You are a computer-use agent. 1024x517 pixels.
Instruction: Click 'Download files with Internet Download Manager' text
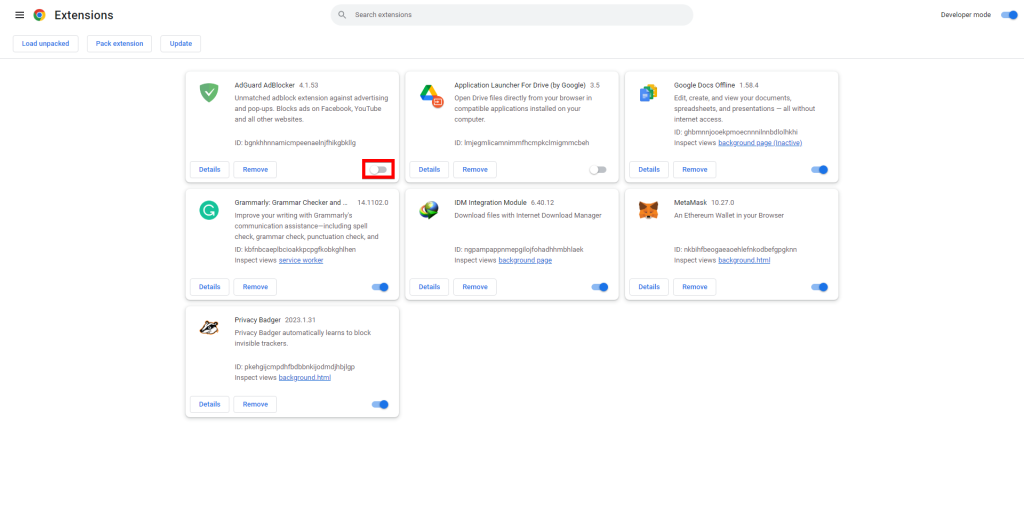(x=528, y=215)
